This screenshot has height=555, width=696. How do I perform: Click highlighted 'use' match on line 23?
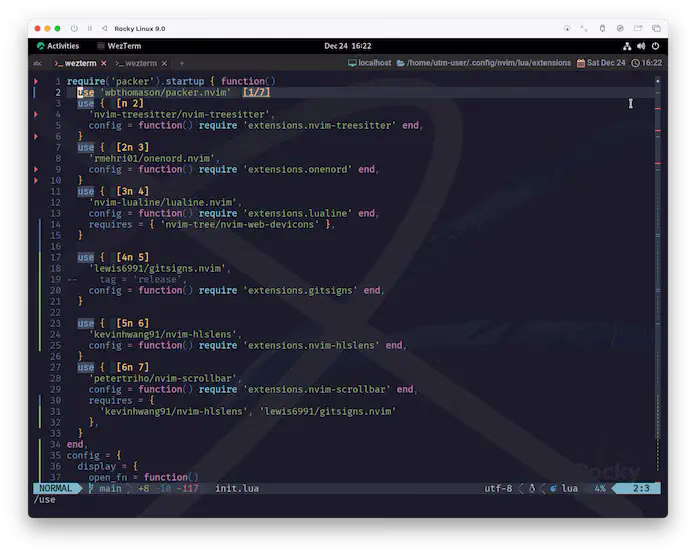(x=86, y=323)
